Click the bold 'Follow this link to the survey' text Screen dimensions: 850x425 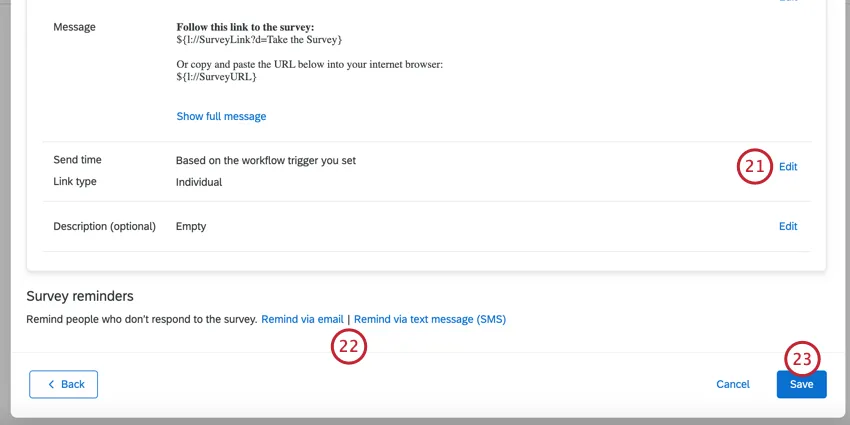pyautogui.click(x=245, y=27)
